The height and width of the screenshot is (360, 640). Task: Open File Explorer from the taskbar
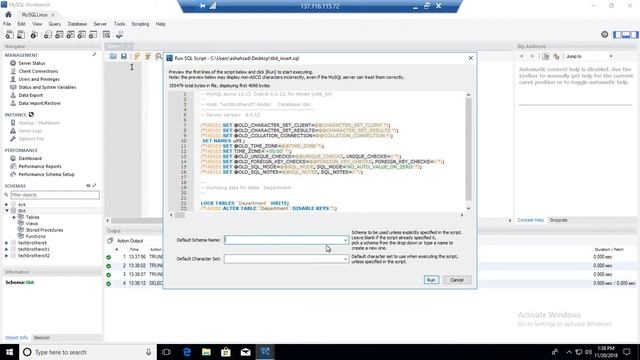(206, 352)
